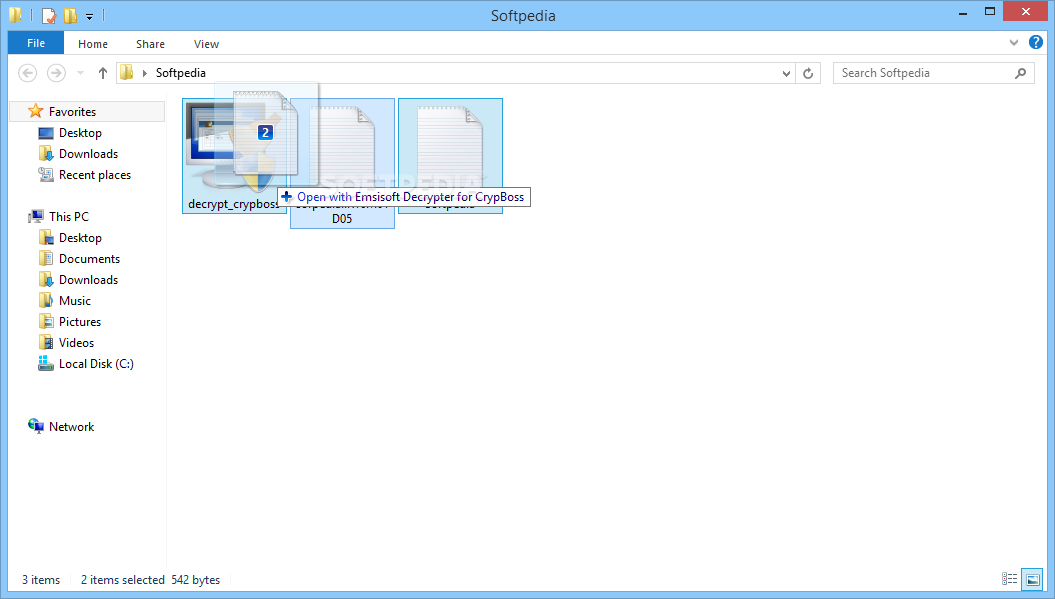This screenshot has height=599, width=1055.
Task: Click the This PC computer icon
Action: click(x=36, y=217)
